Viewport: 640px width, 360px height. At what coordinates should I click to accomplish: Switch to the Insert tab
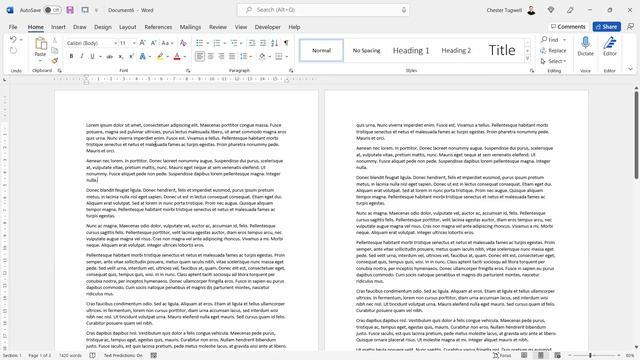[58, 27]
